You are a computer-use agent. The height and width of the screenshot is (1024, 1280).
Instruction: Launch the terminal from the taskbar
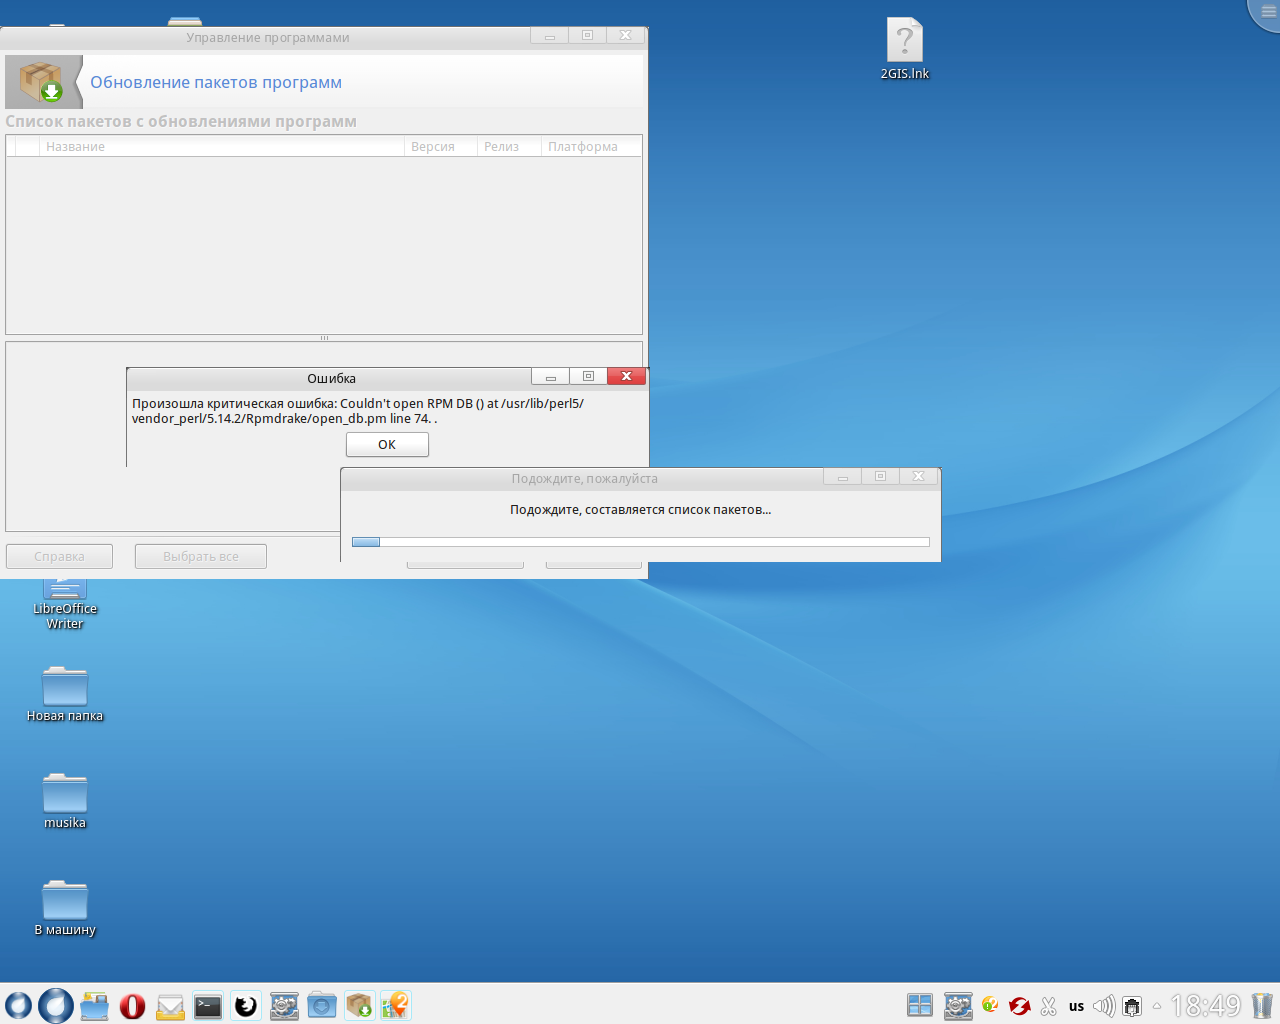point(208,1006)
